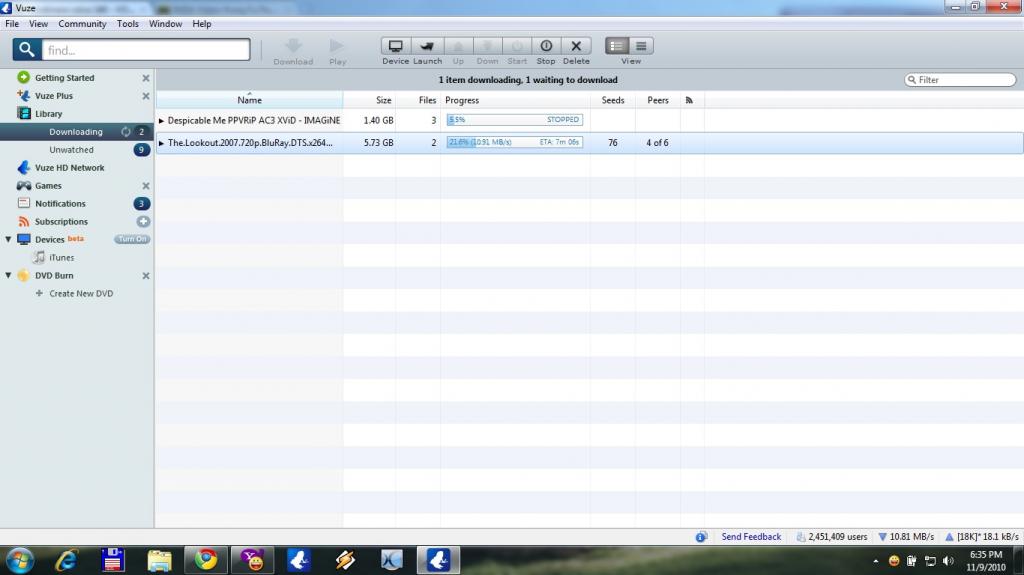Open Games in the sidebar

click(x=48, y=186)
